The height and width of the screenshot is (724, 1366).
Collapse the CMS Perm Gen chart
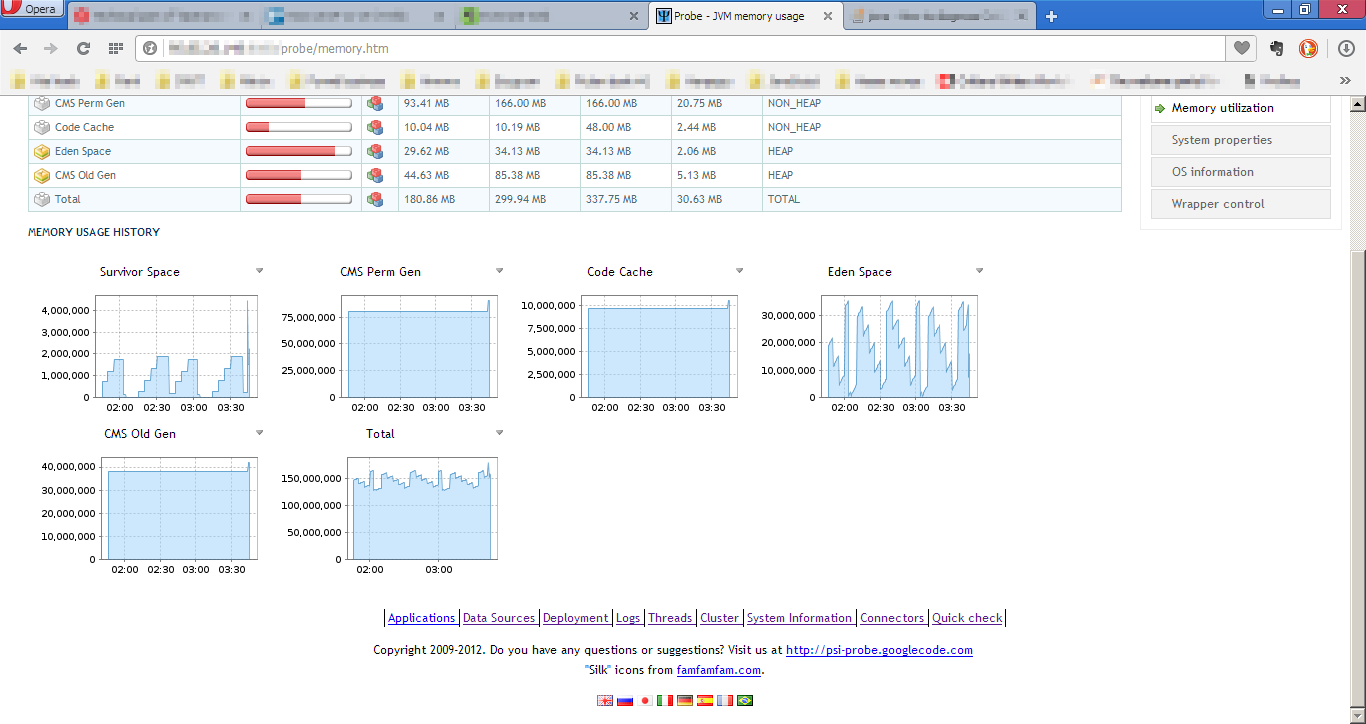pos(500,271)
